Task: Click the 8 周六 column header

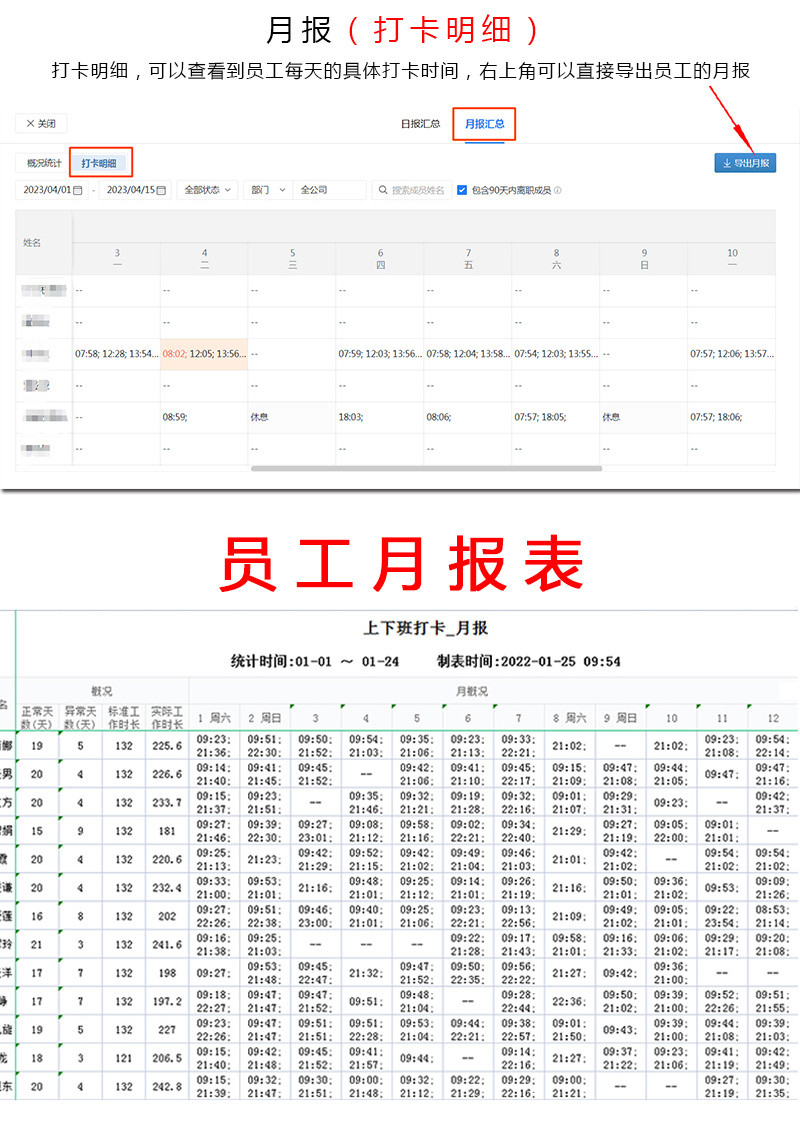Action: pyautogui.click(x=569, y=718)
